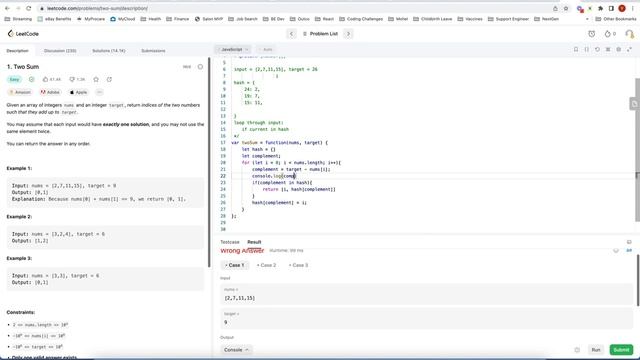
Task: Open the Job Search bookmark folder
Action: 243,19
